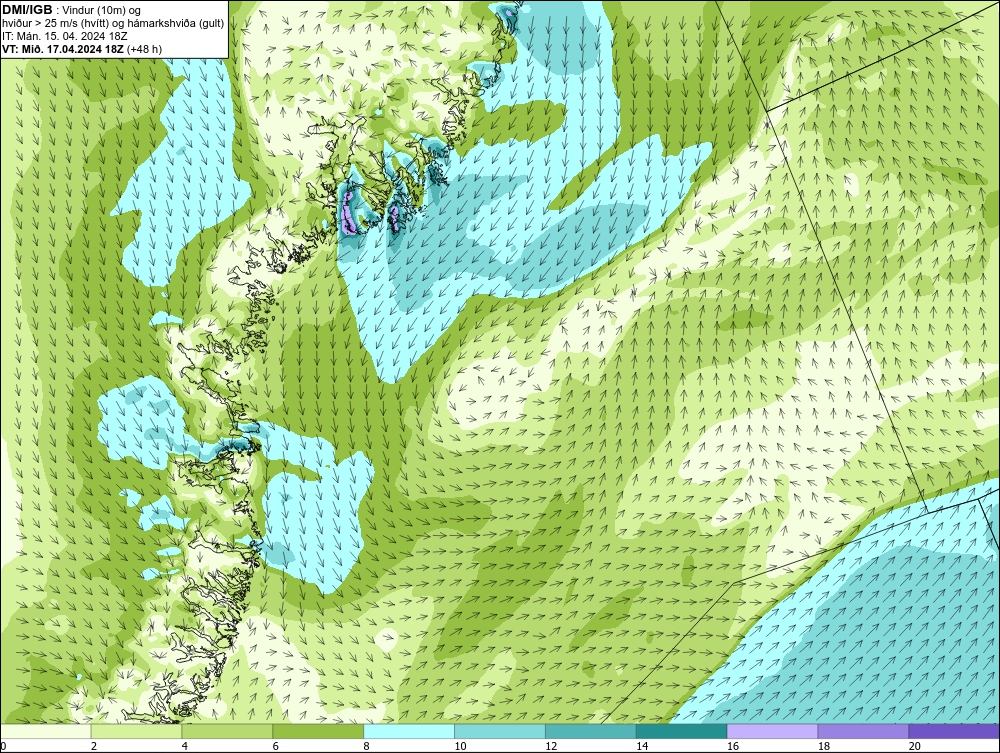Click the legend value label 4
This screenshot has height=753, width=1000.
pos(184,746)
